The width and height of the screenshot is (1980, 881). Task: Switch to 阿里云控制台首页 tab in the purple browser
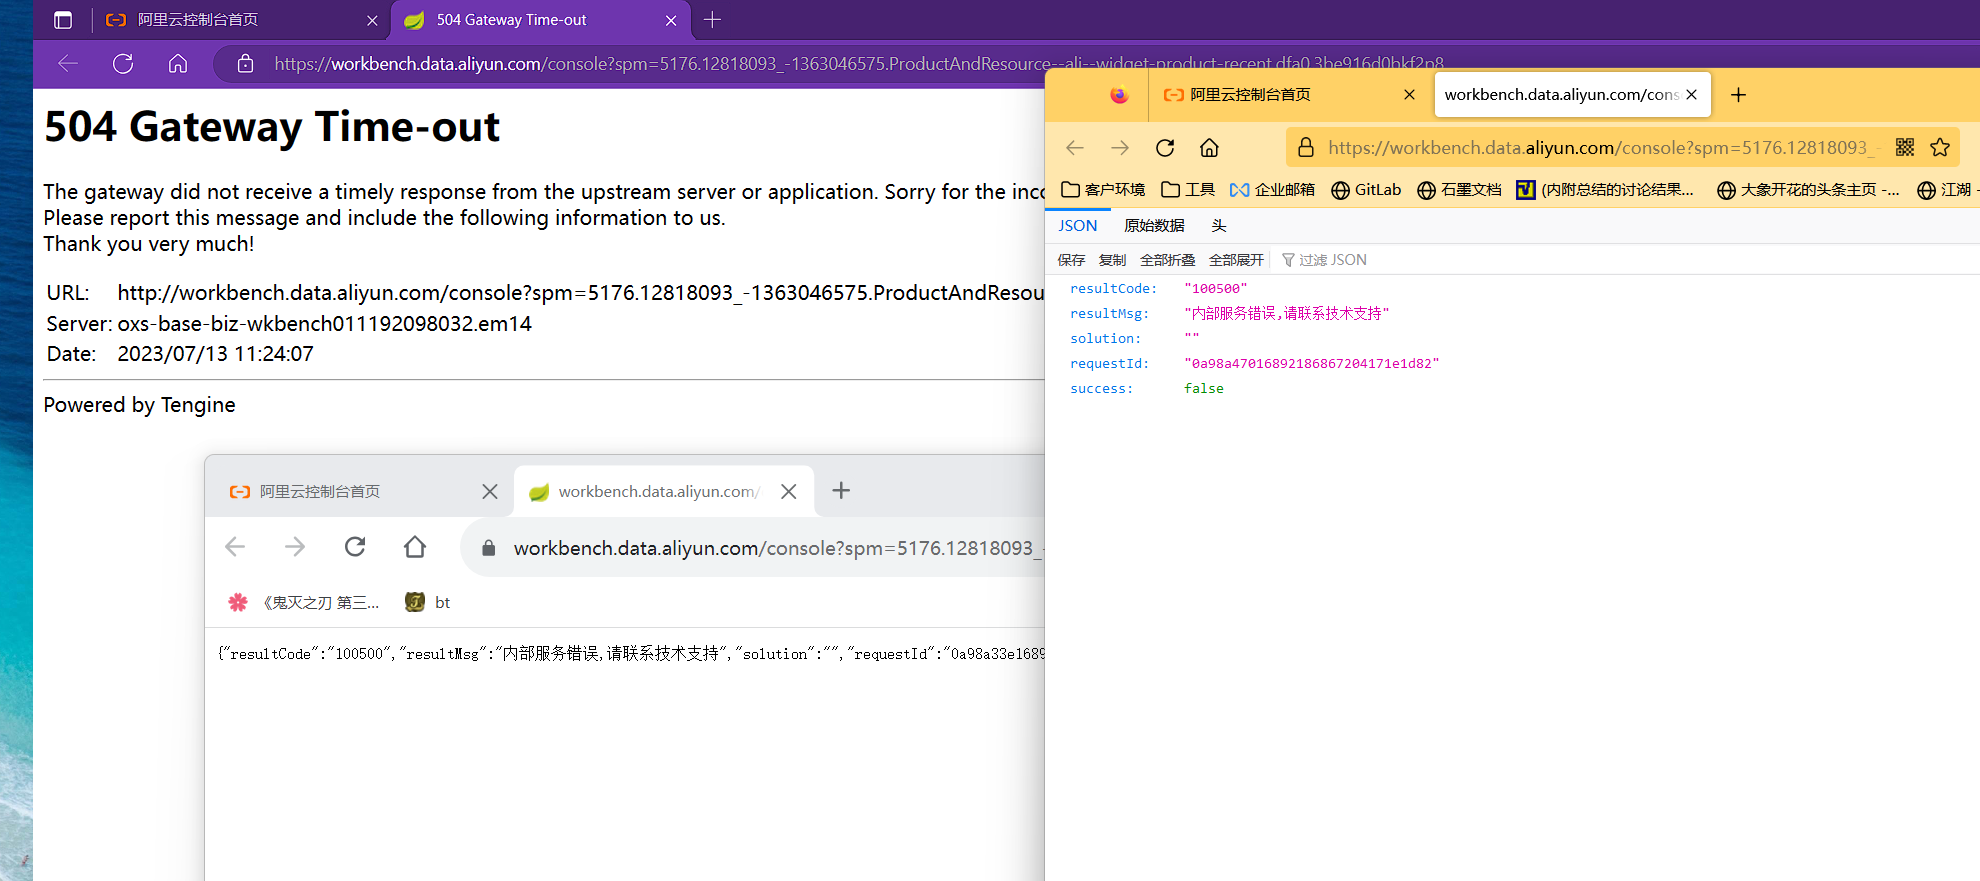click(240, 20)
